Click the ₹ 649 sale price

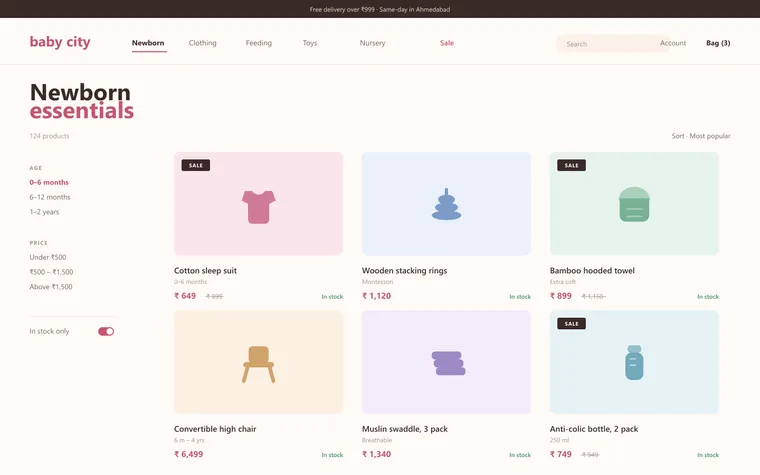point(185,296)
